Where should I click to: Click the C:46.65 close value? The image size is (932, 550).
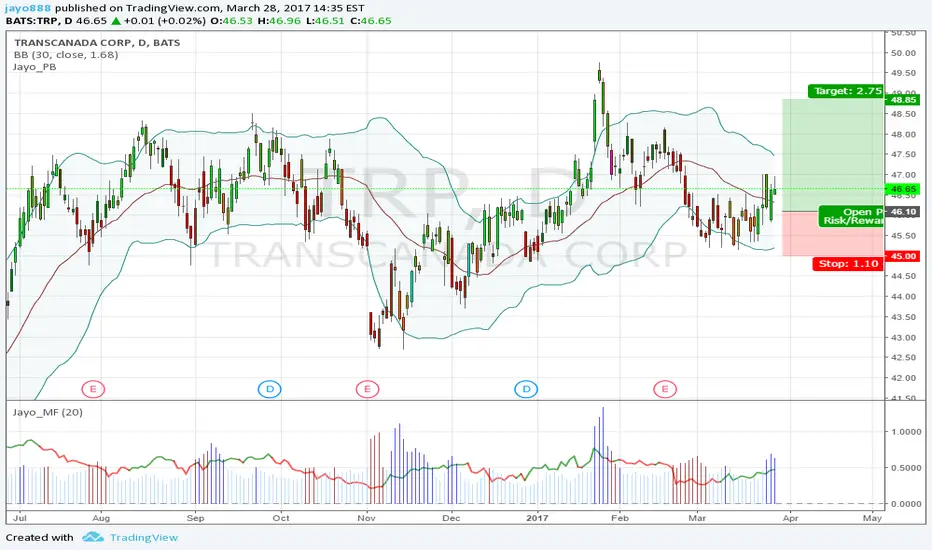click(x=371, y=21)
